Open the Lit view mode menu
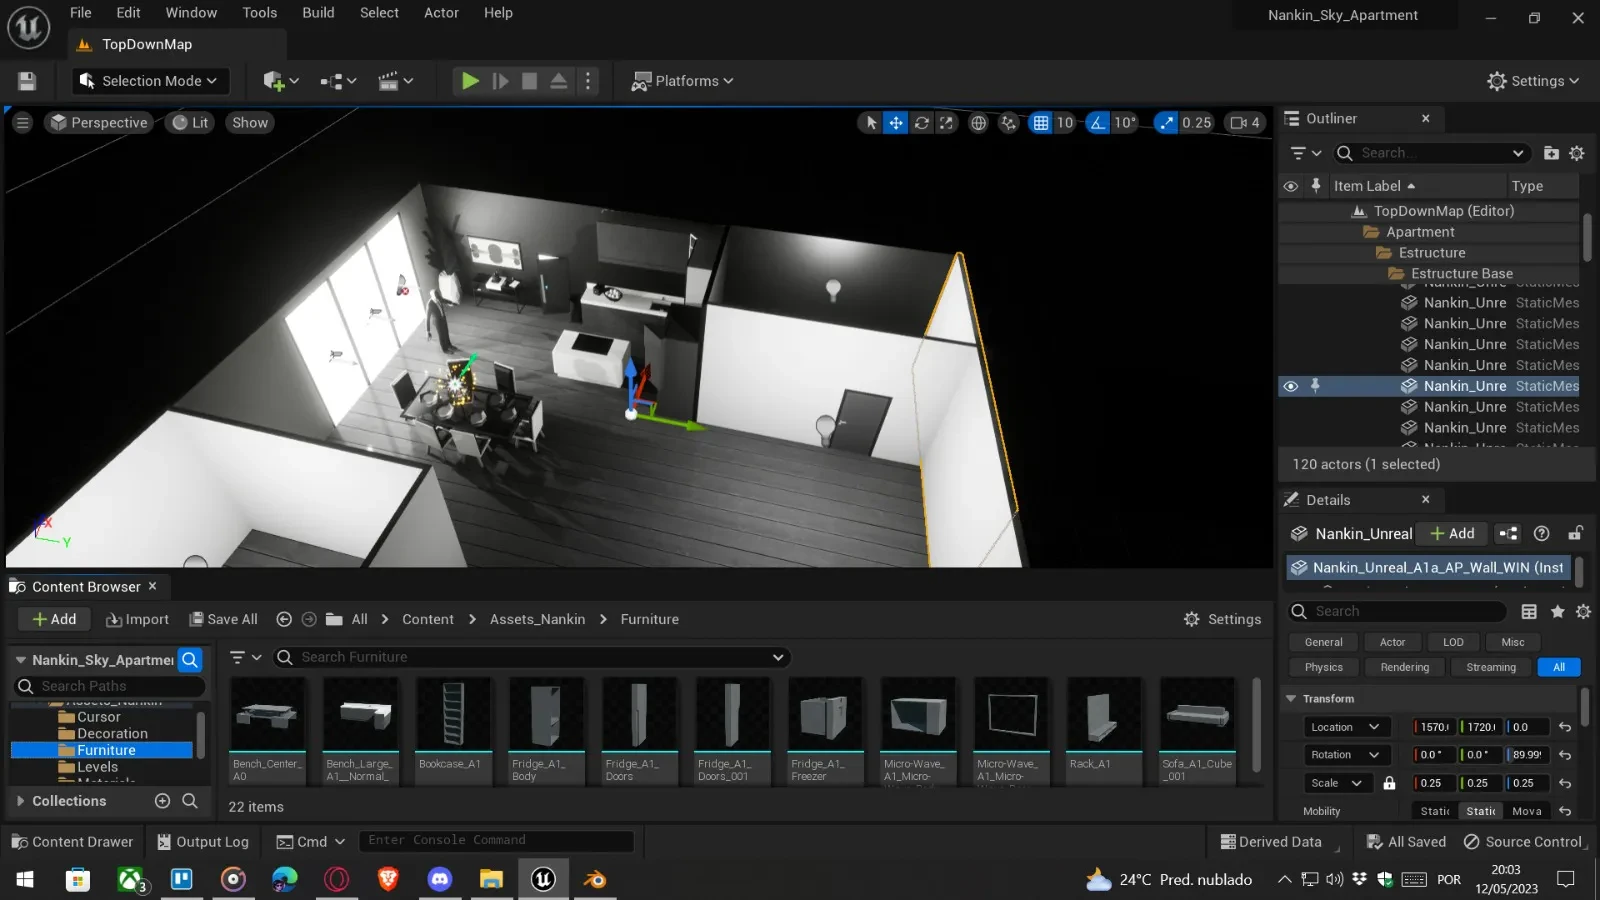The height and width of the screenshot is (900, 1600). 190,123
